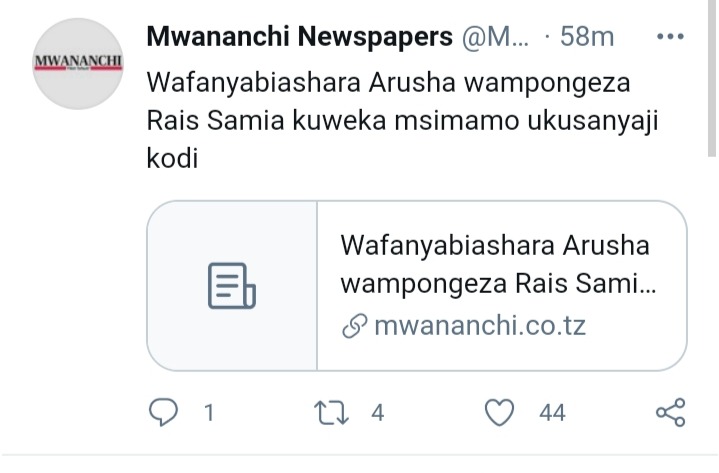
Task: Open the Mwananchi Newspapers profile avatar
Action: pos(78,64)
